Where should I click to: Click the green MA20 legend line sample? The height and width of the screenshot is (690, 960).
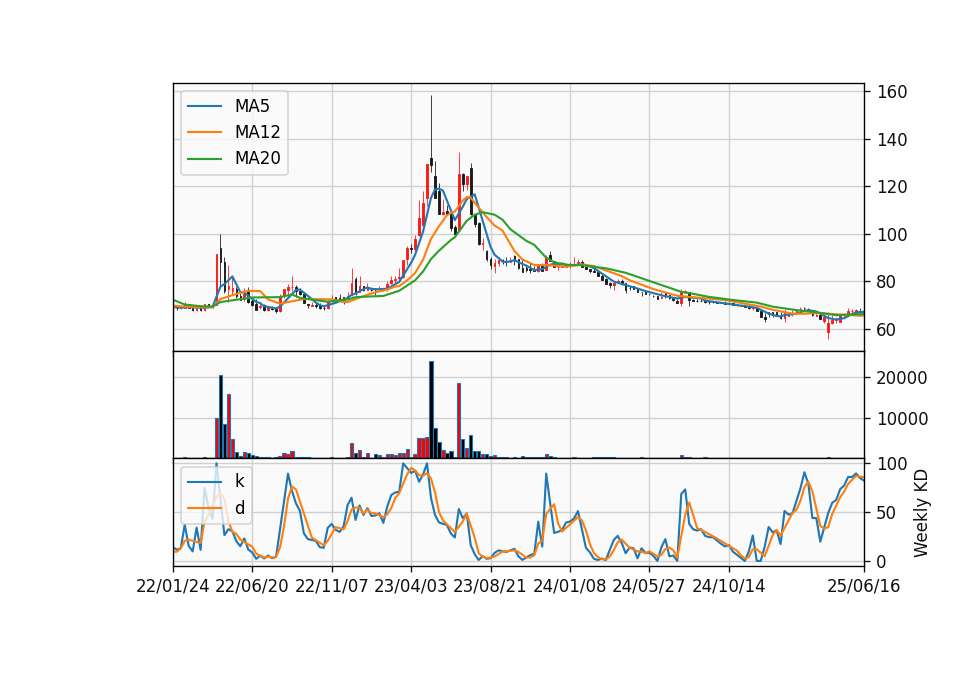coord(204,159)
